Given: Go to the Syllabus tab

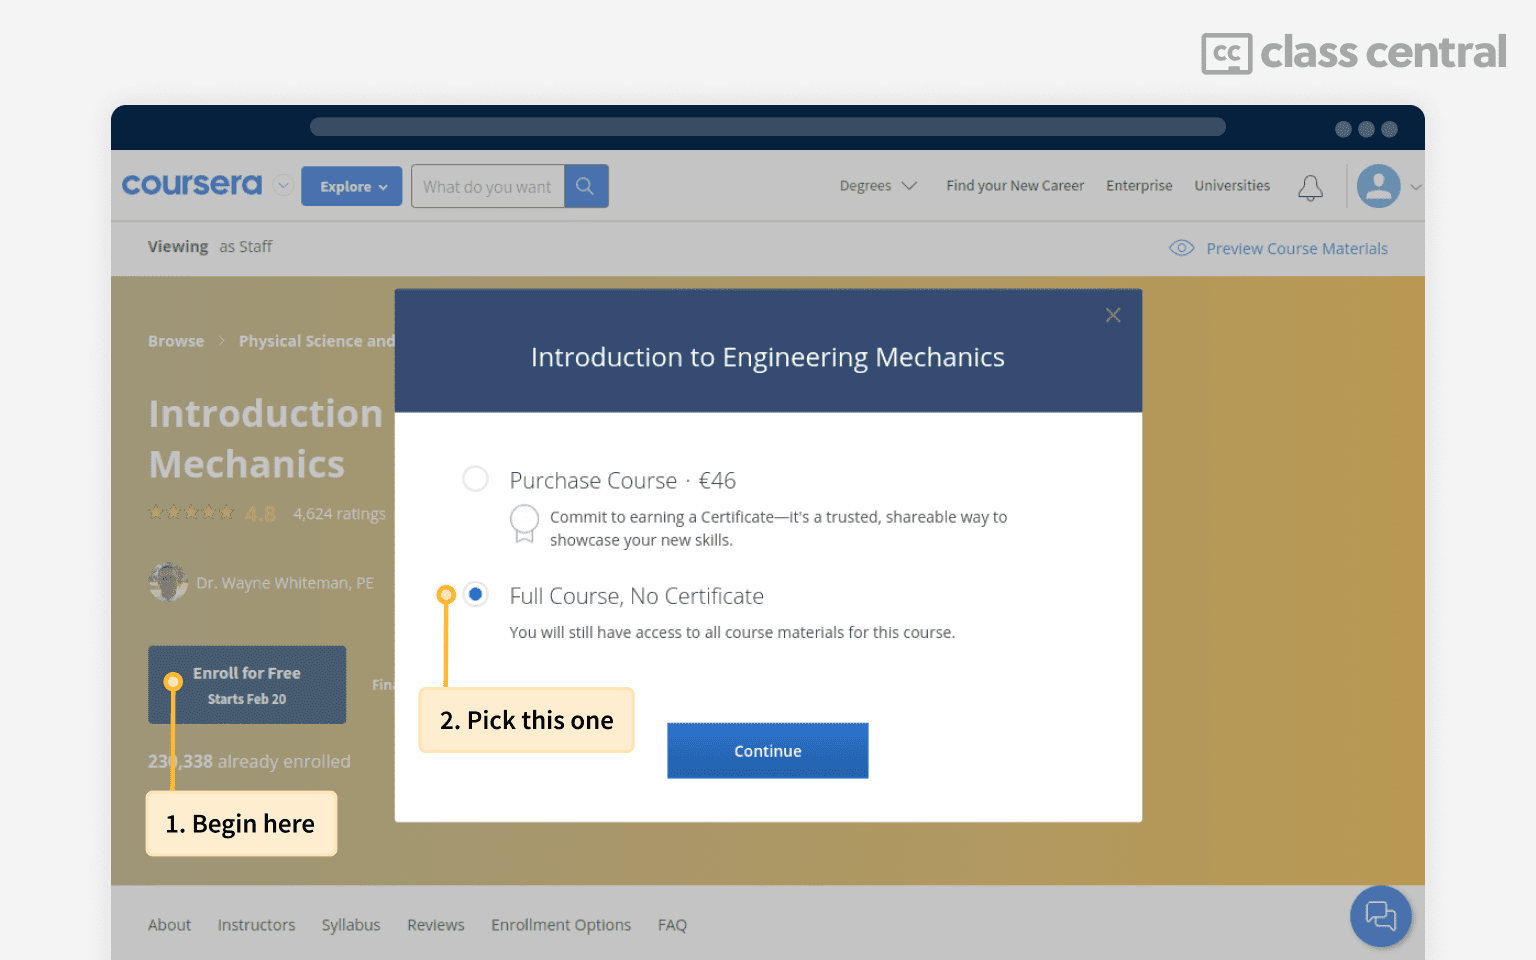Looking at the screenshot, I should coord(351,925).
